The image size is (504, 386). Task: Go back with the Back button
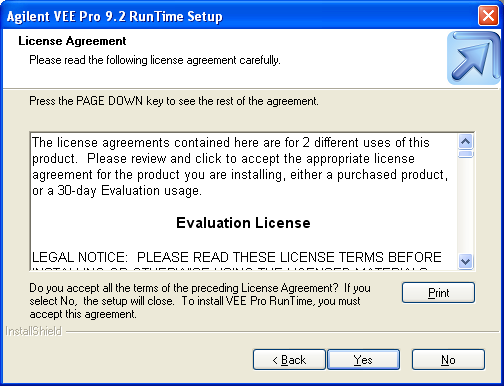pos(289,359)
